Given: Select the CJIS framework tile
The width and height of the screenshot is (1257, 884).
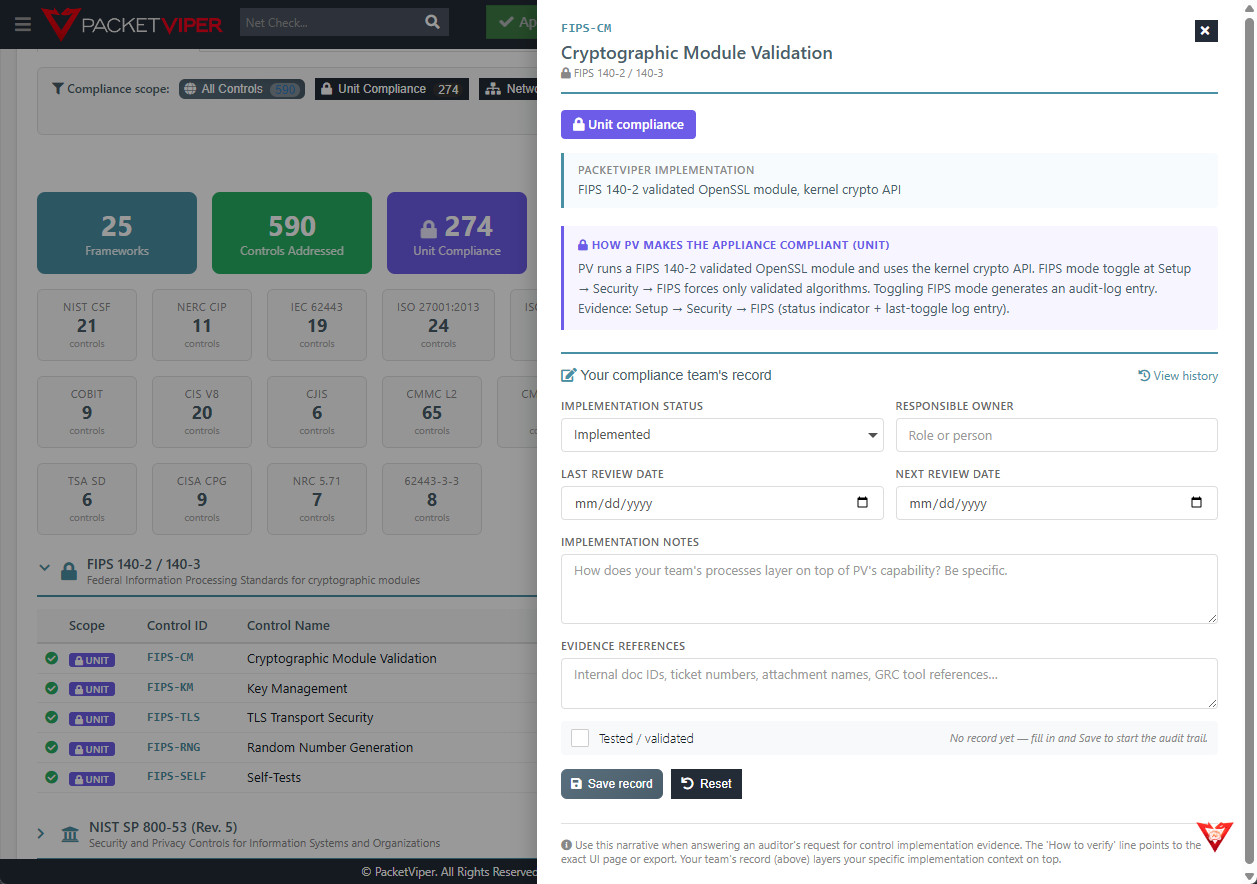Looking at the screenshot, I should click(x=317, y=412).
